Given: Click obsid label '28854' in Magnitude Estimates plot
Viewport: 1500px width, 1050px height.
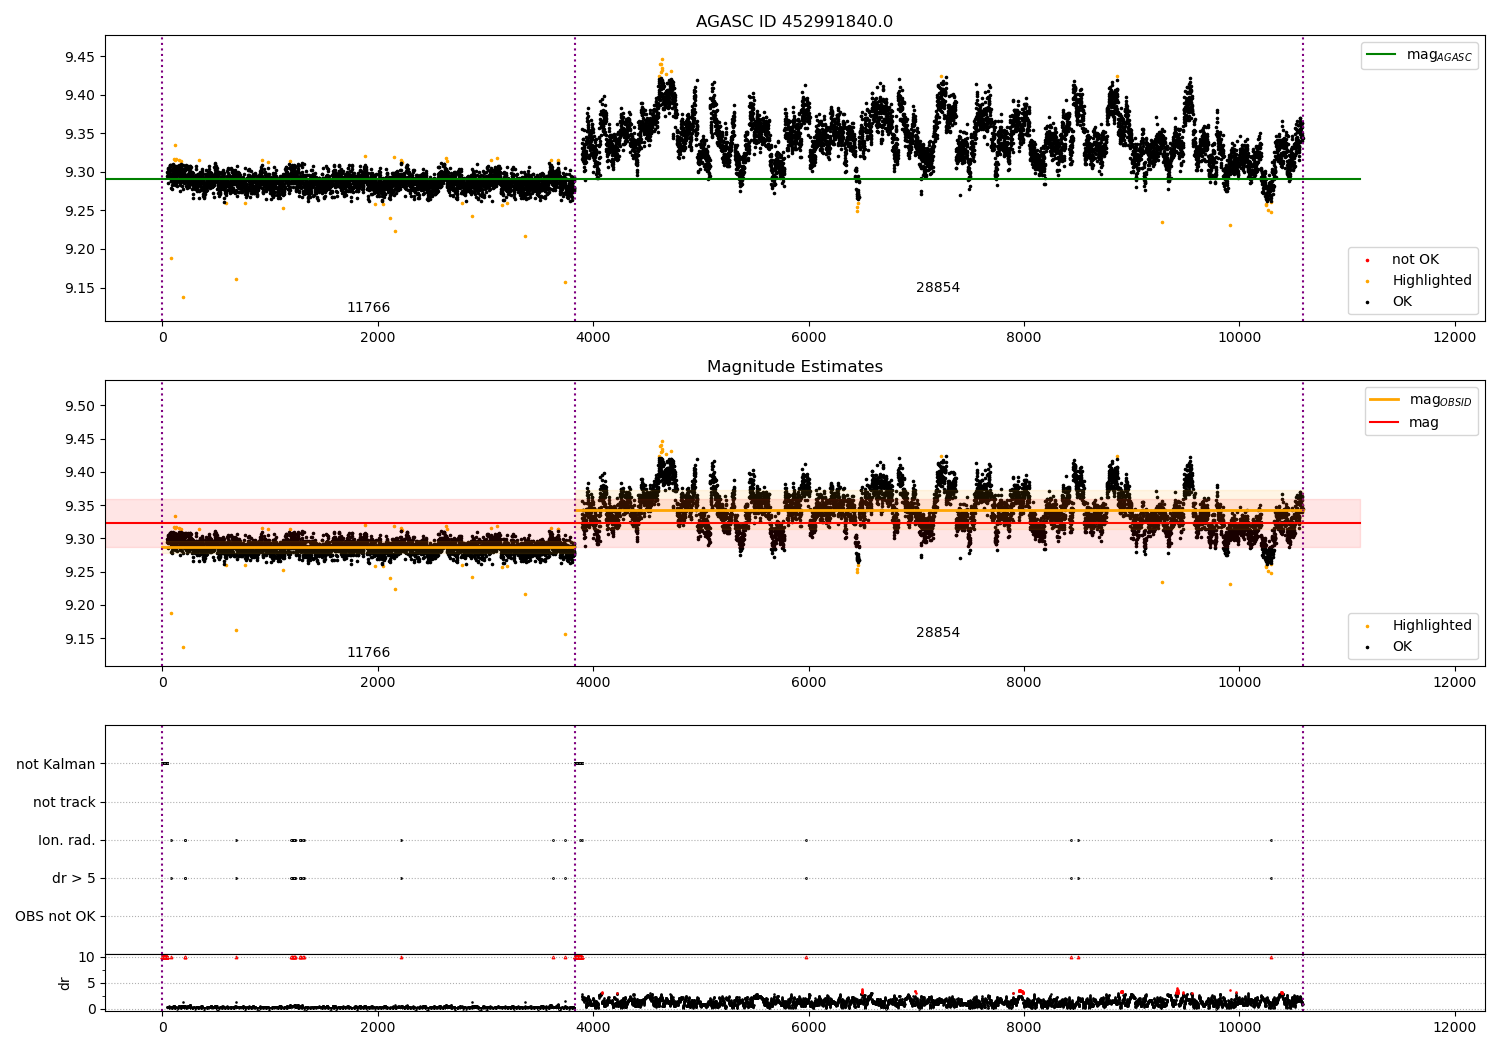Looking at the screenshot, I should point(938,633).
